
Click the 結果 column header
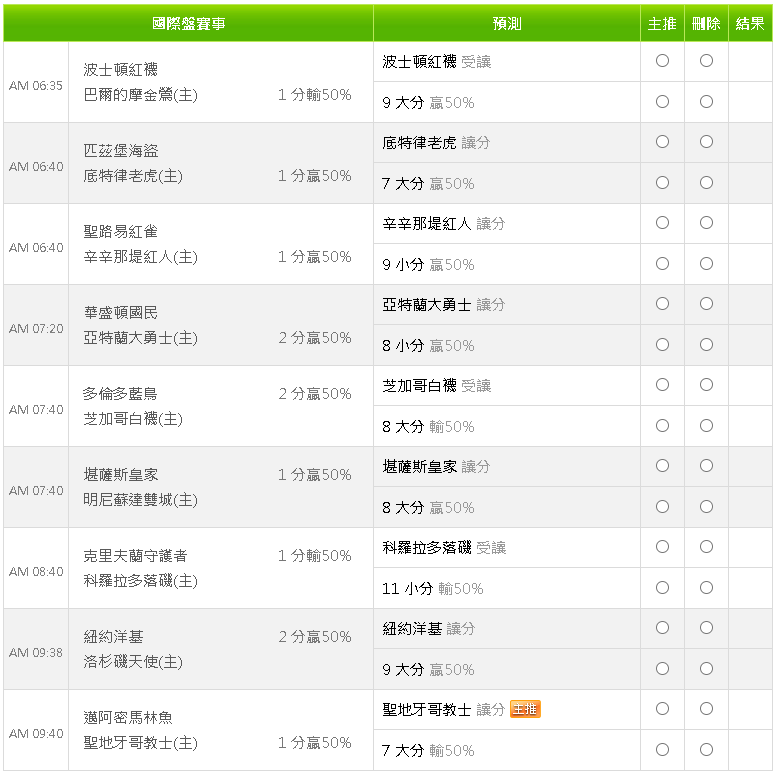coord(750,23)
